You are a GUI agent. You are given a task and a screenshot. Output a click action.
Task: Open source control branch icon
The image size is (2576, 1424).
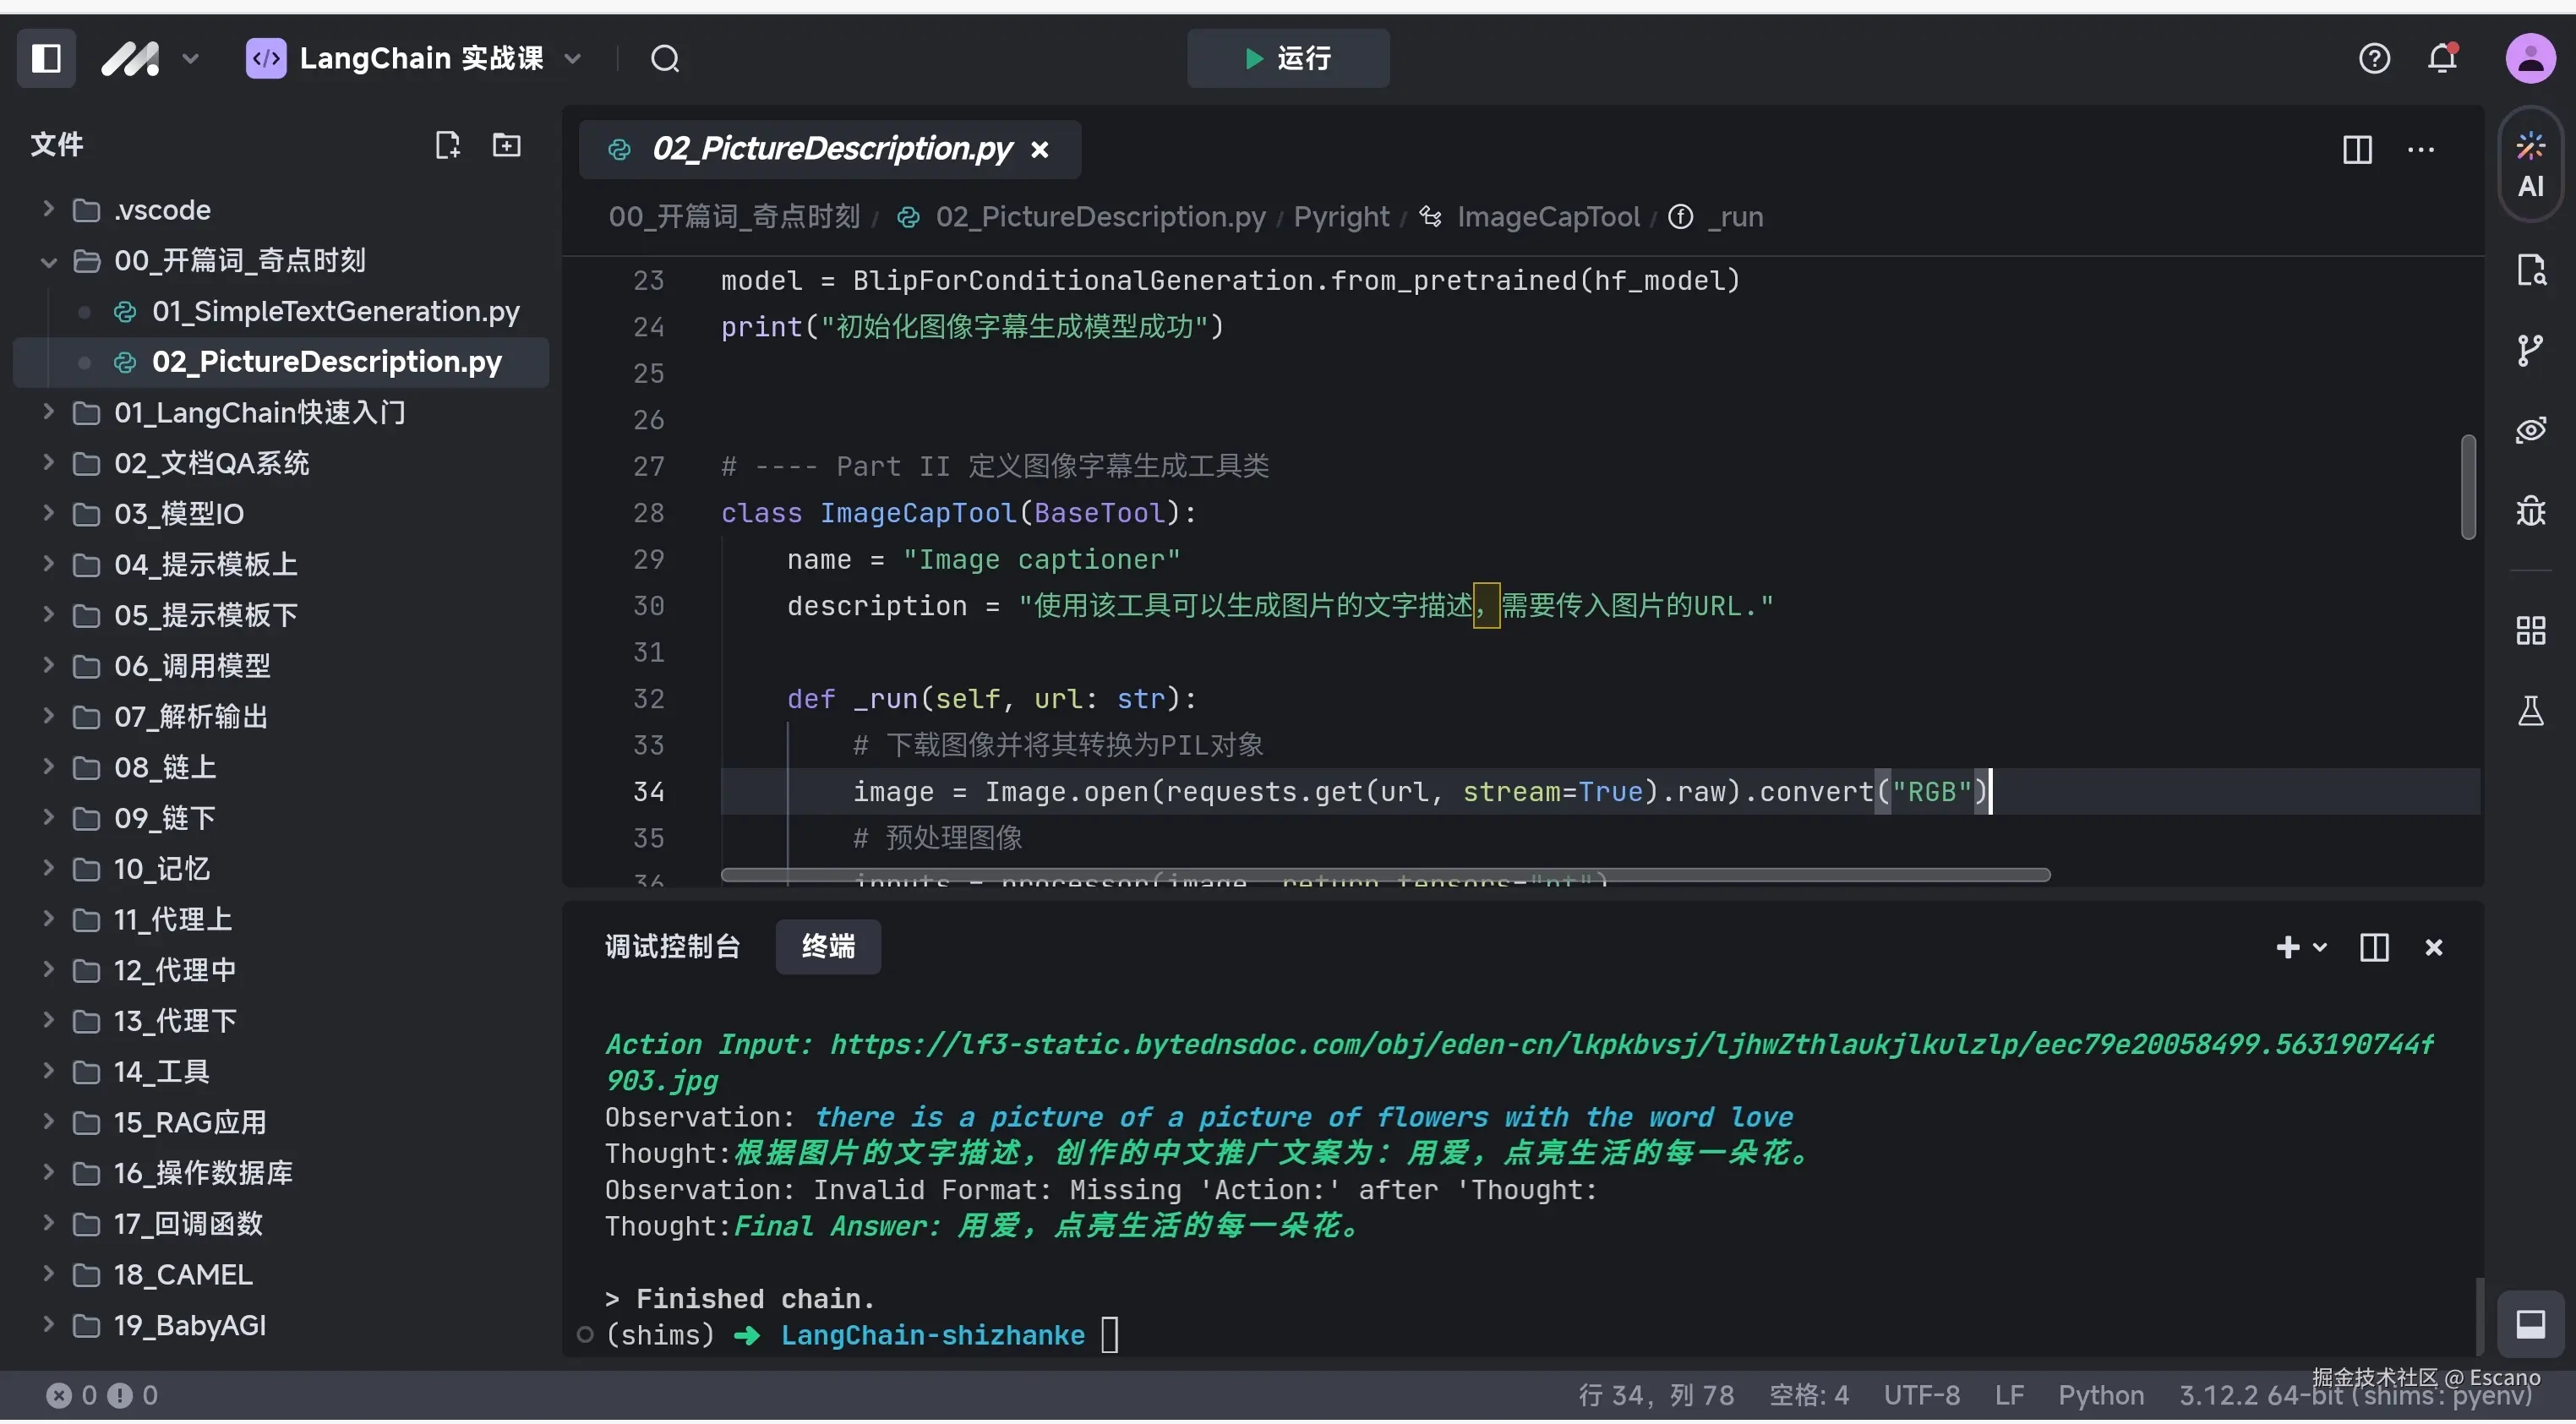click(x=2530, y=351)
